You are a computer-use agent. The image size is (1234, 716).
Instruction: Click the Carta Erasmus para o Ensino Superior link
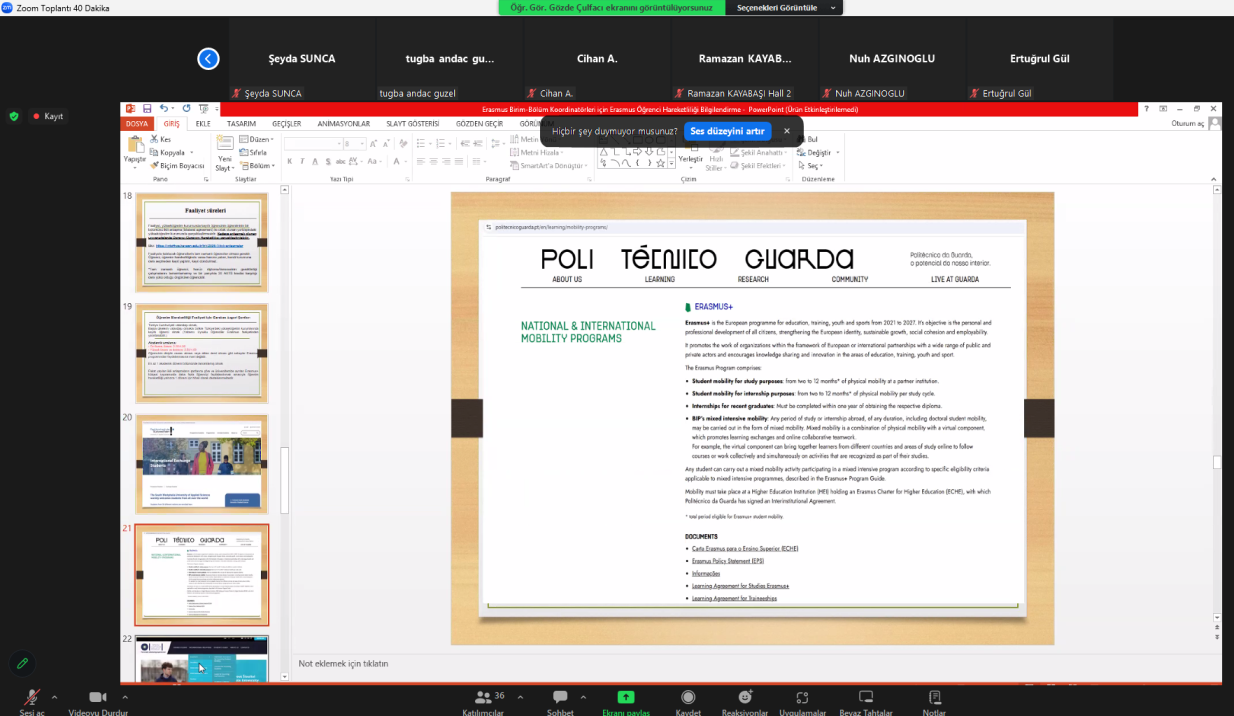click(x=745, y=548)
